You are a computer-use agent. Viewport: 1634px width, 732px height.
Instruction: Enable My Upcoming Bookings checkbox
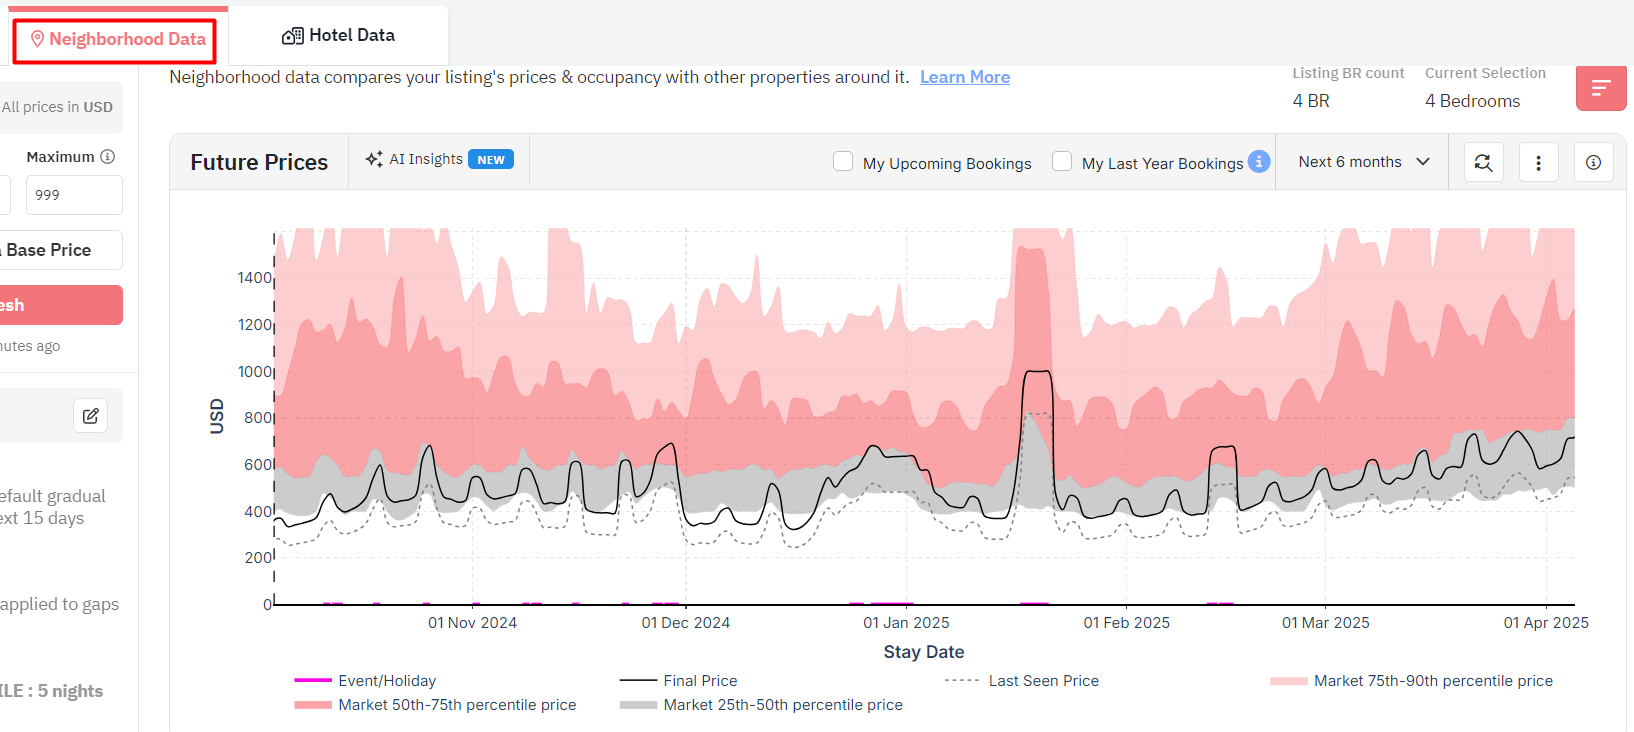843,161
